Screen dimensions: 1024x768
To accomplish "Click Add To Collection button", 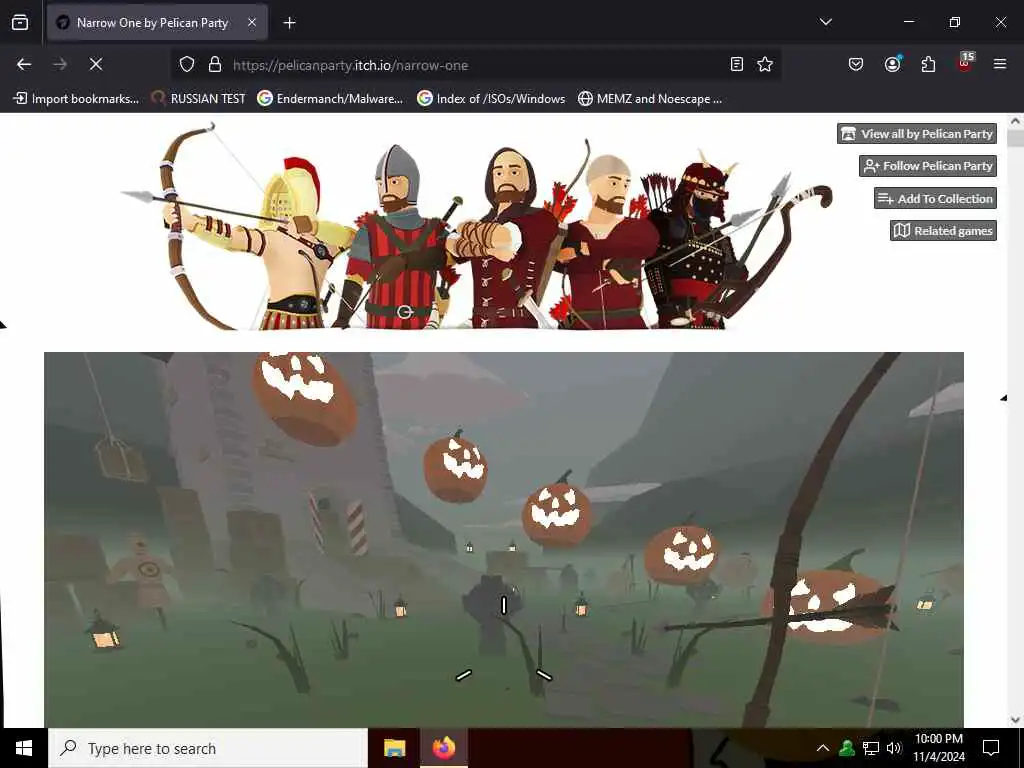I will tap(935, 199).
